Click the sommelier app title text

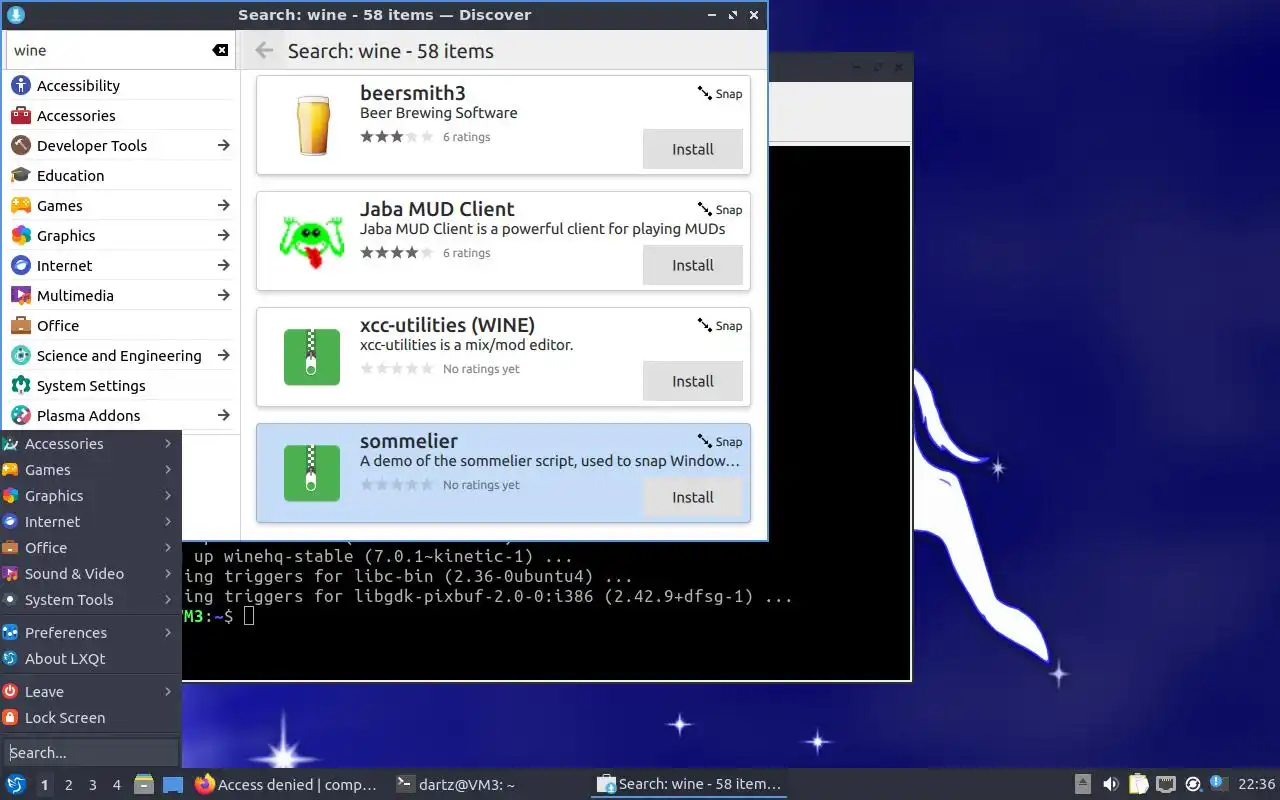(x=409, y=441)
